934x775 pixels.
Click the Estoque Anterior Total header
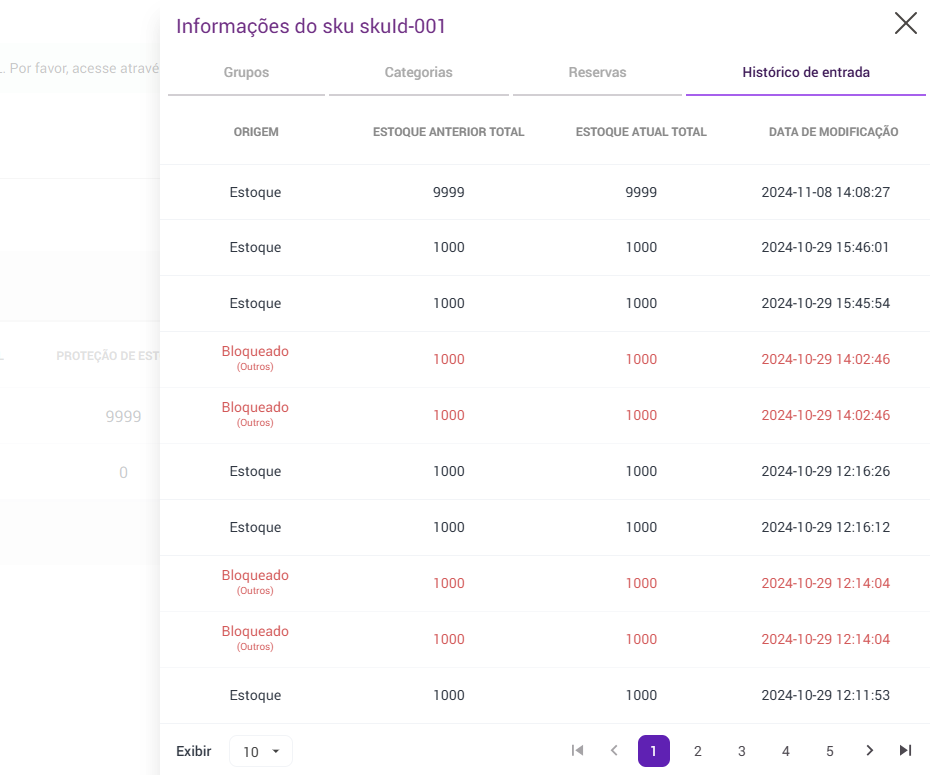tap(448, 132)
